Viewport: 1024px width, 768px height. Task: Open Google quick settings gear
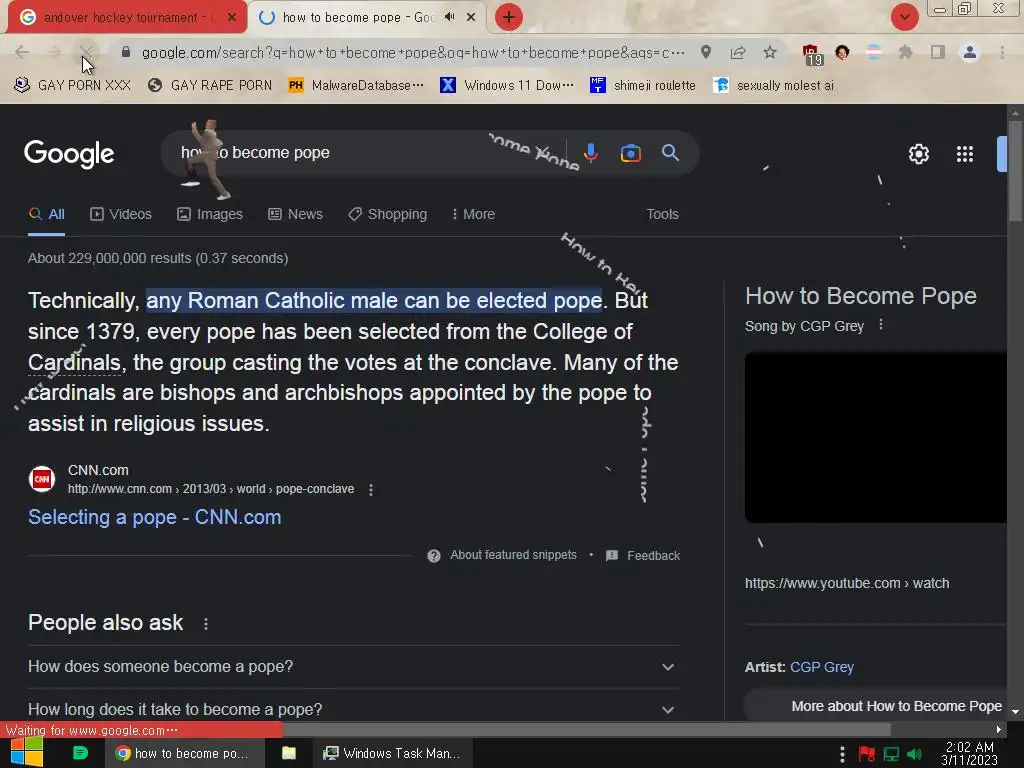(918, 154)
